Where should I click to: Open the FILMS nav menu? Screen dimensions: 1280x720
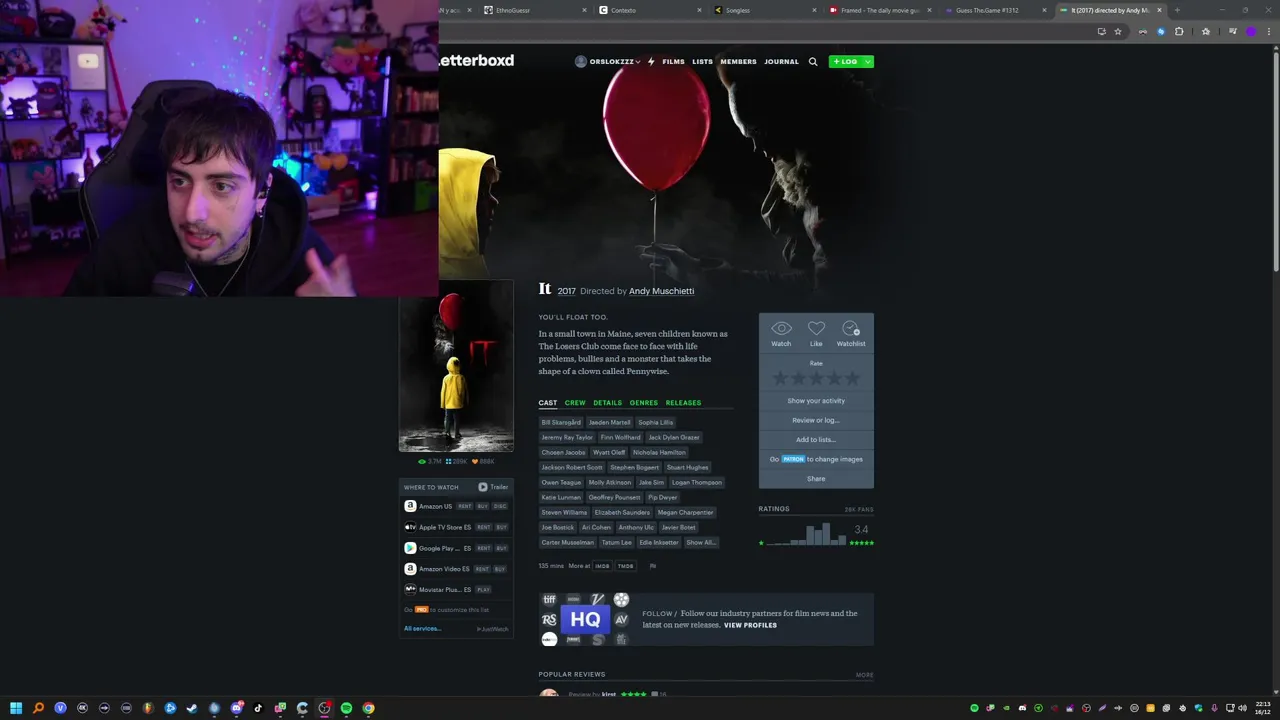click(x=673, y=62)
